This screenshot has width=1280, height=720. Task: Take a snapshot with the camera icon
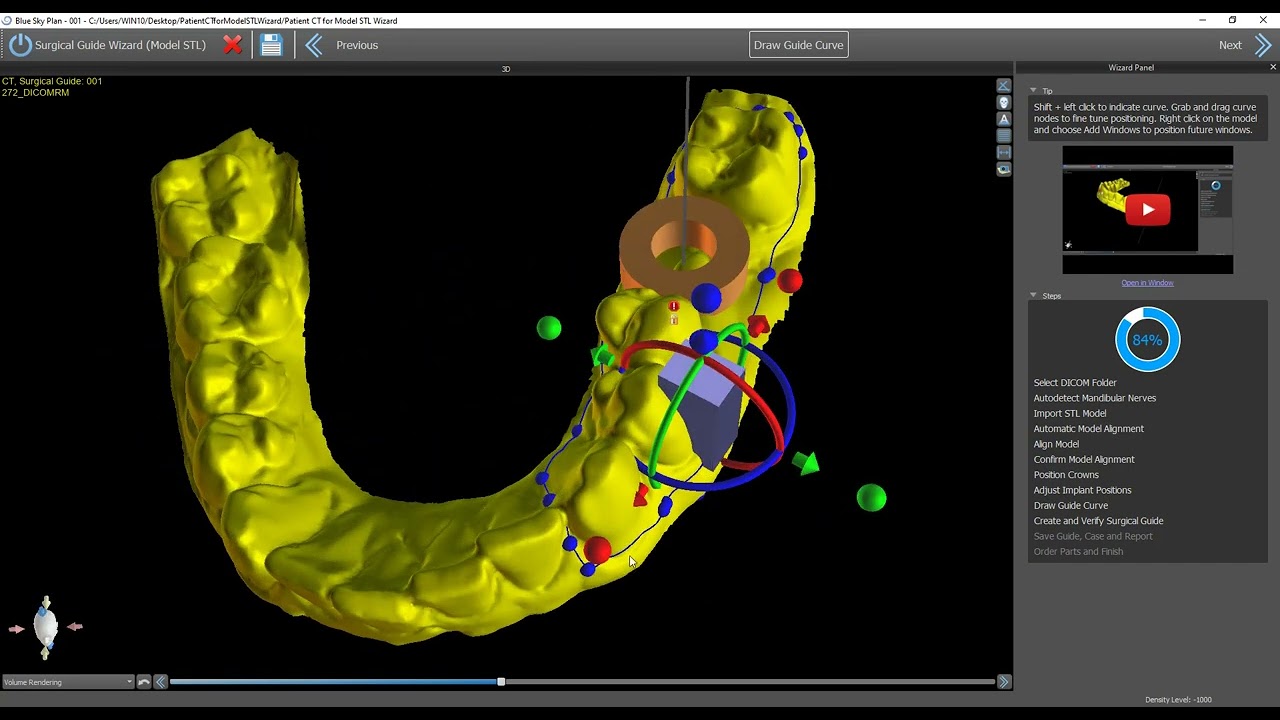point(1004,169)
